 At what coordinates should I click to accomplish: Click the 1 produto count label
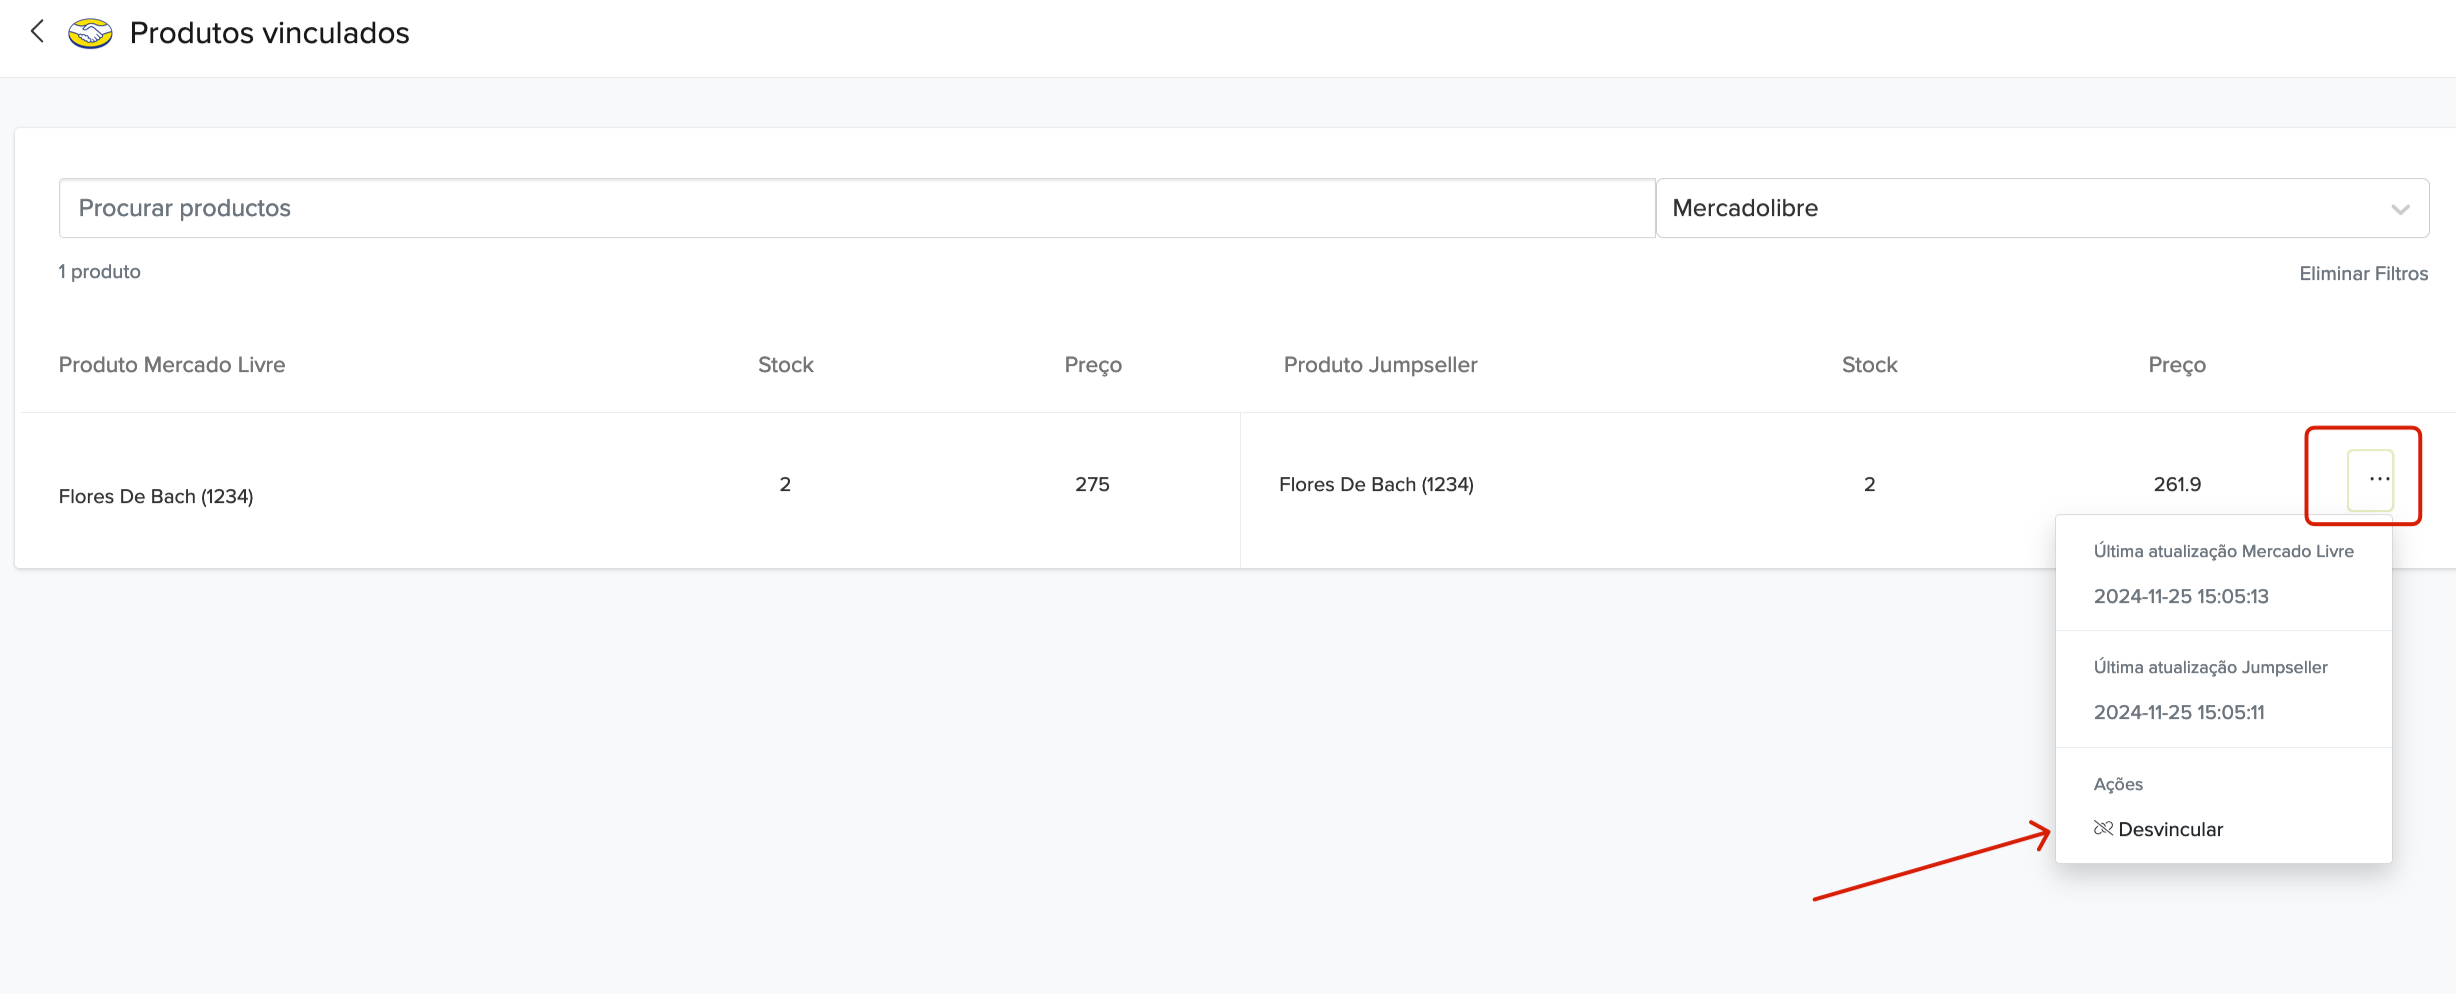(x=99, y=272)
